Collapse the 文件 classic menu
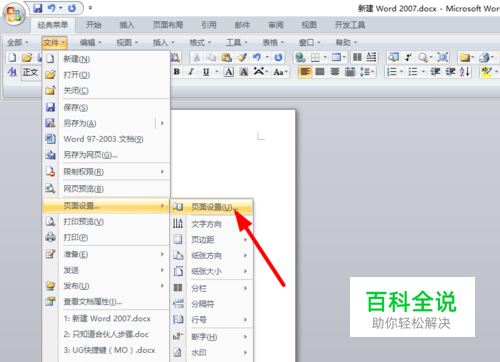The height and width of the screenshot is (362, 500). (55, 43)
